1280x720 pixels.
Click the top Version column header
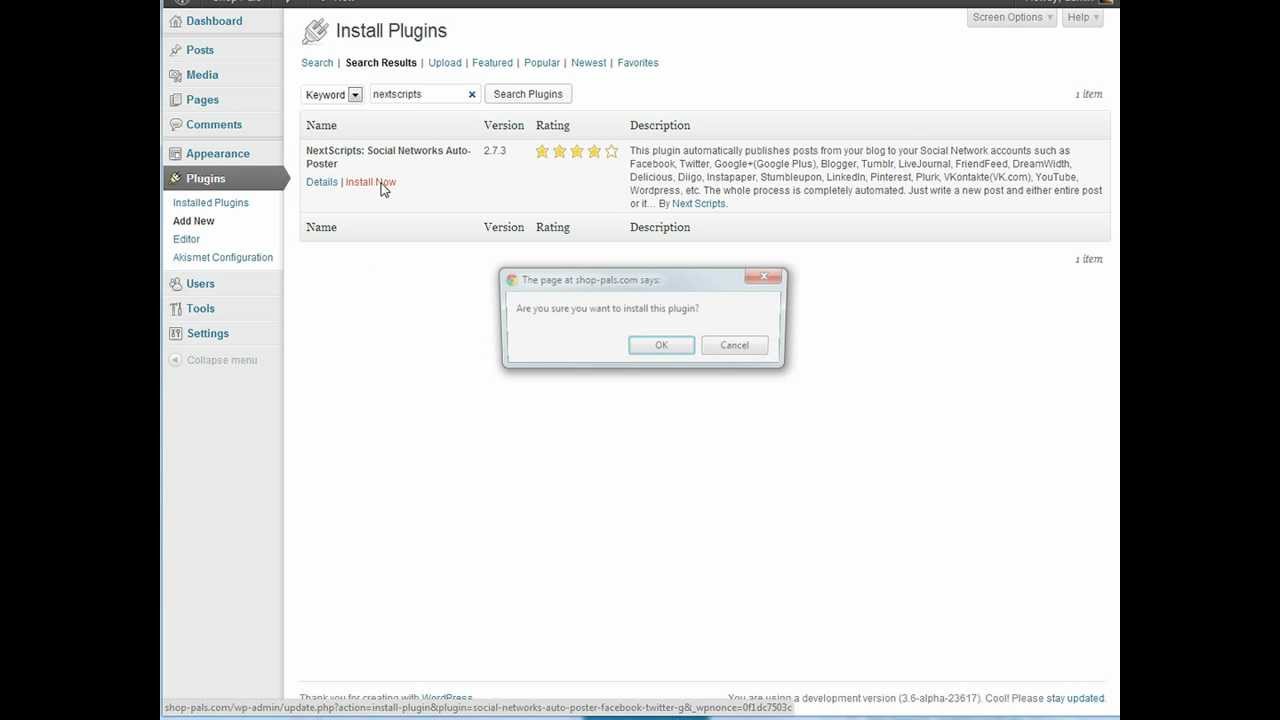click(x=504, y=126)
